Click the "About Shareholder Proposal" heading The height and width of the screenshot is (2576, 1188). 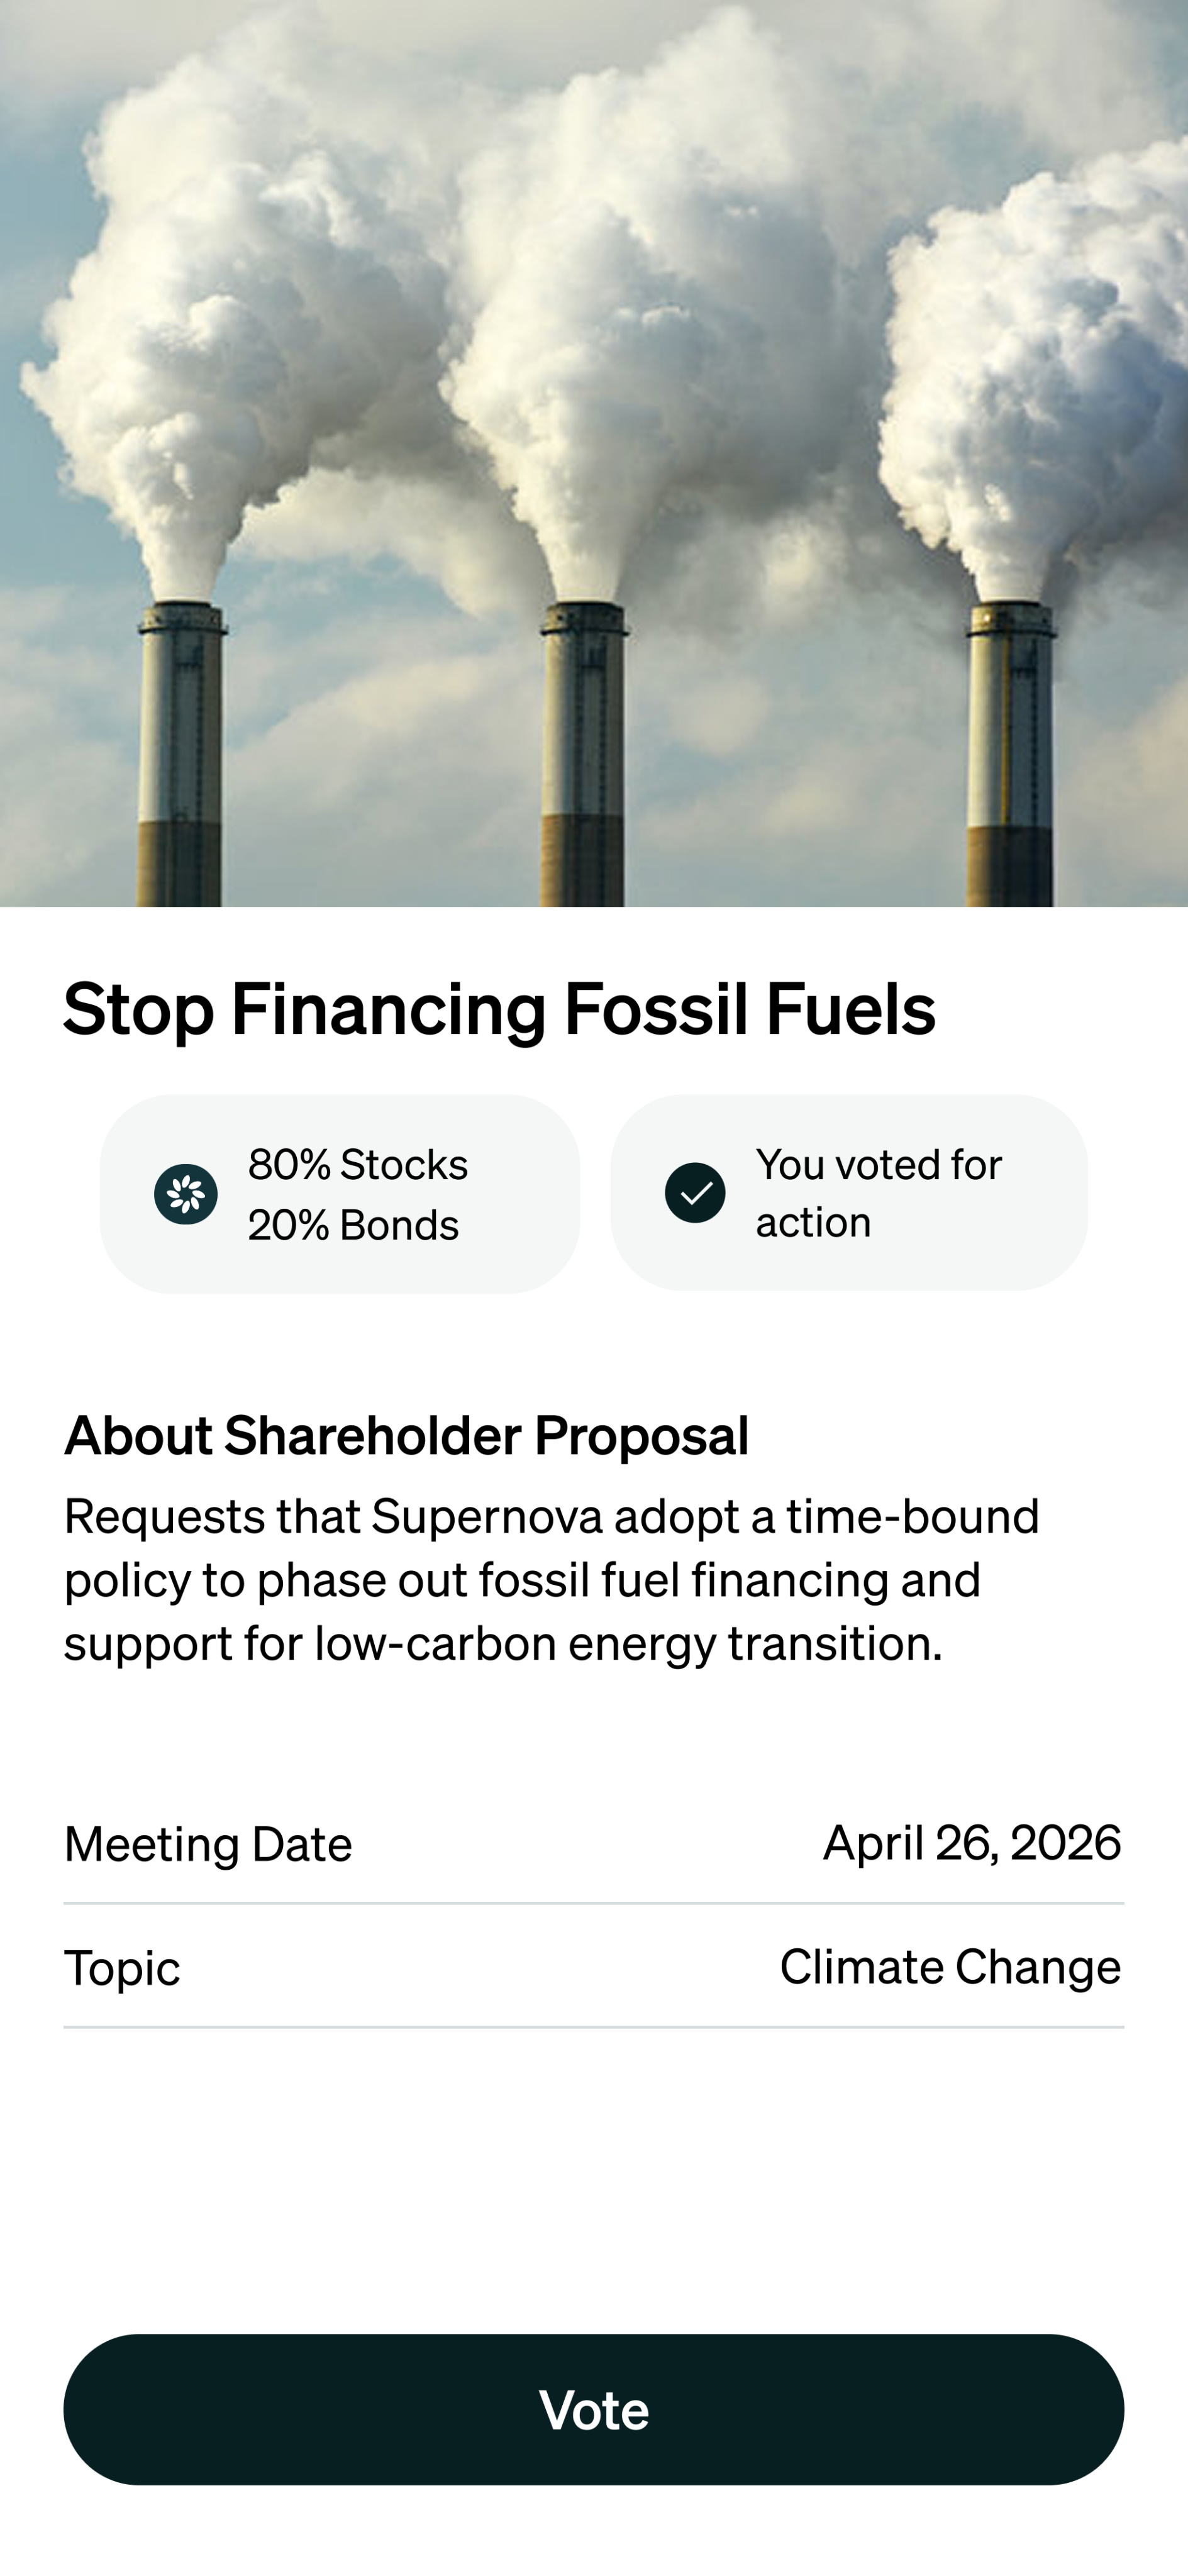click(x=406, y=1435)
